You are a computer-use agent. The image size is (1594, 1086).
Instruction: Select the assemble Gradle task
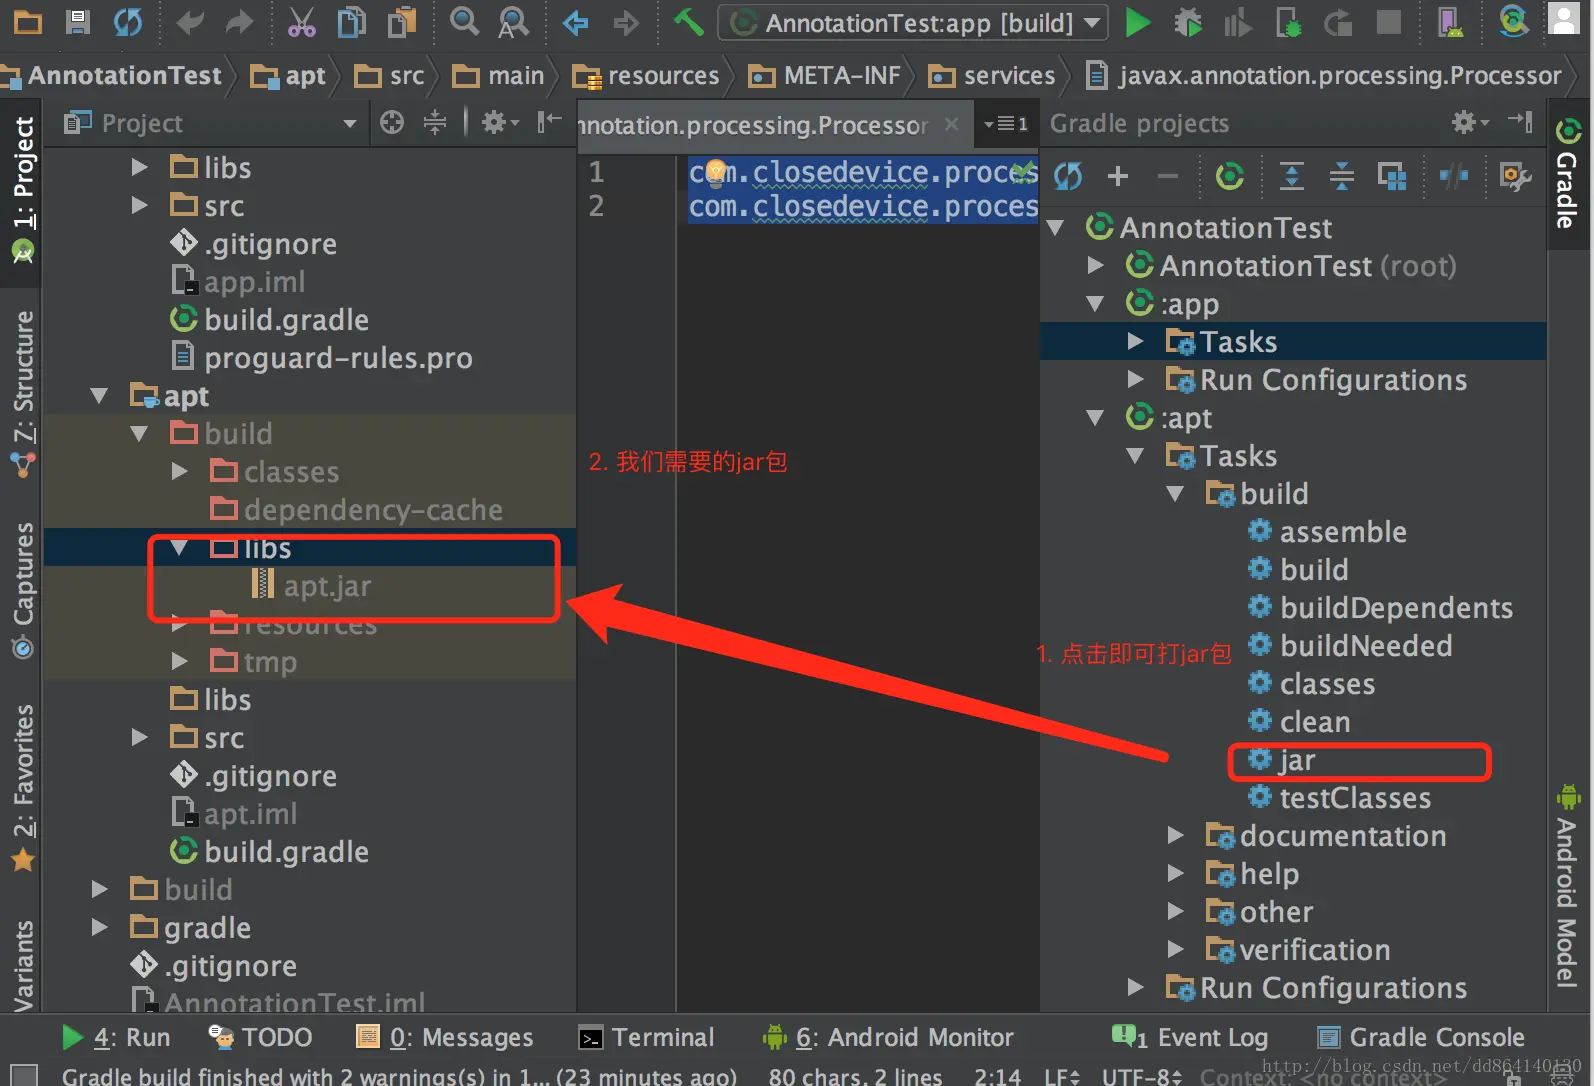pos(1343,531)
